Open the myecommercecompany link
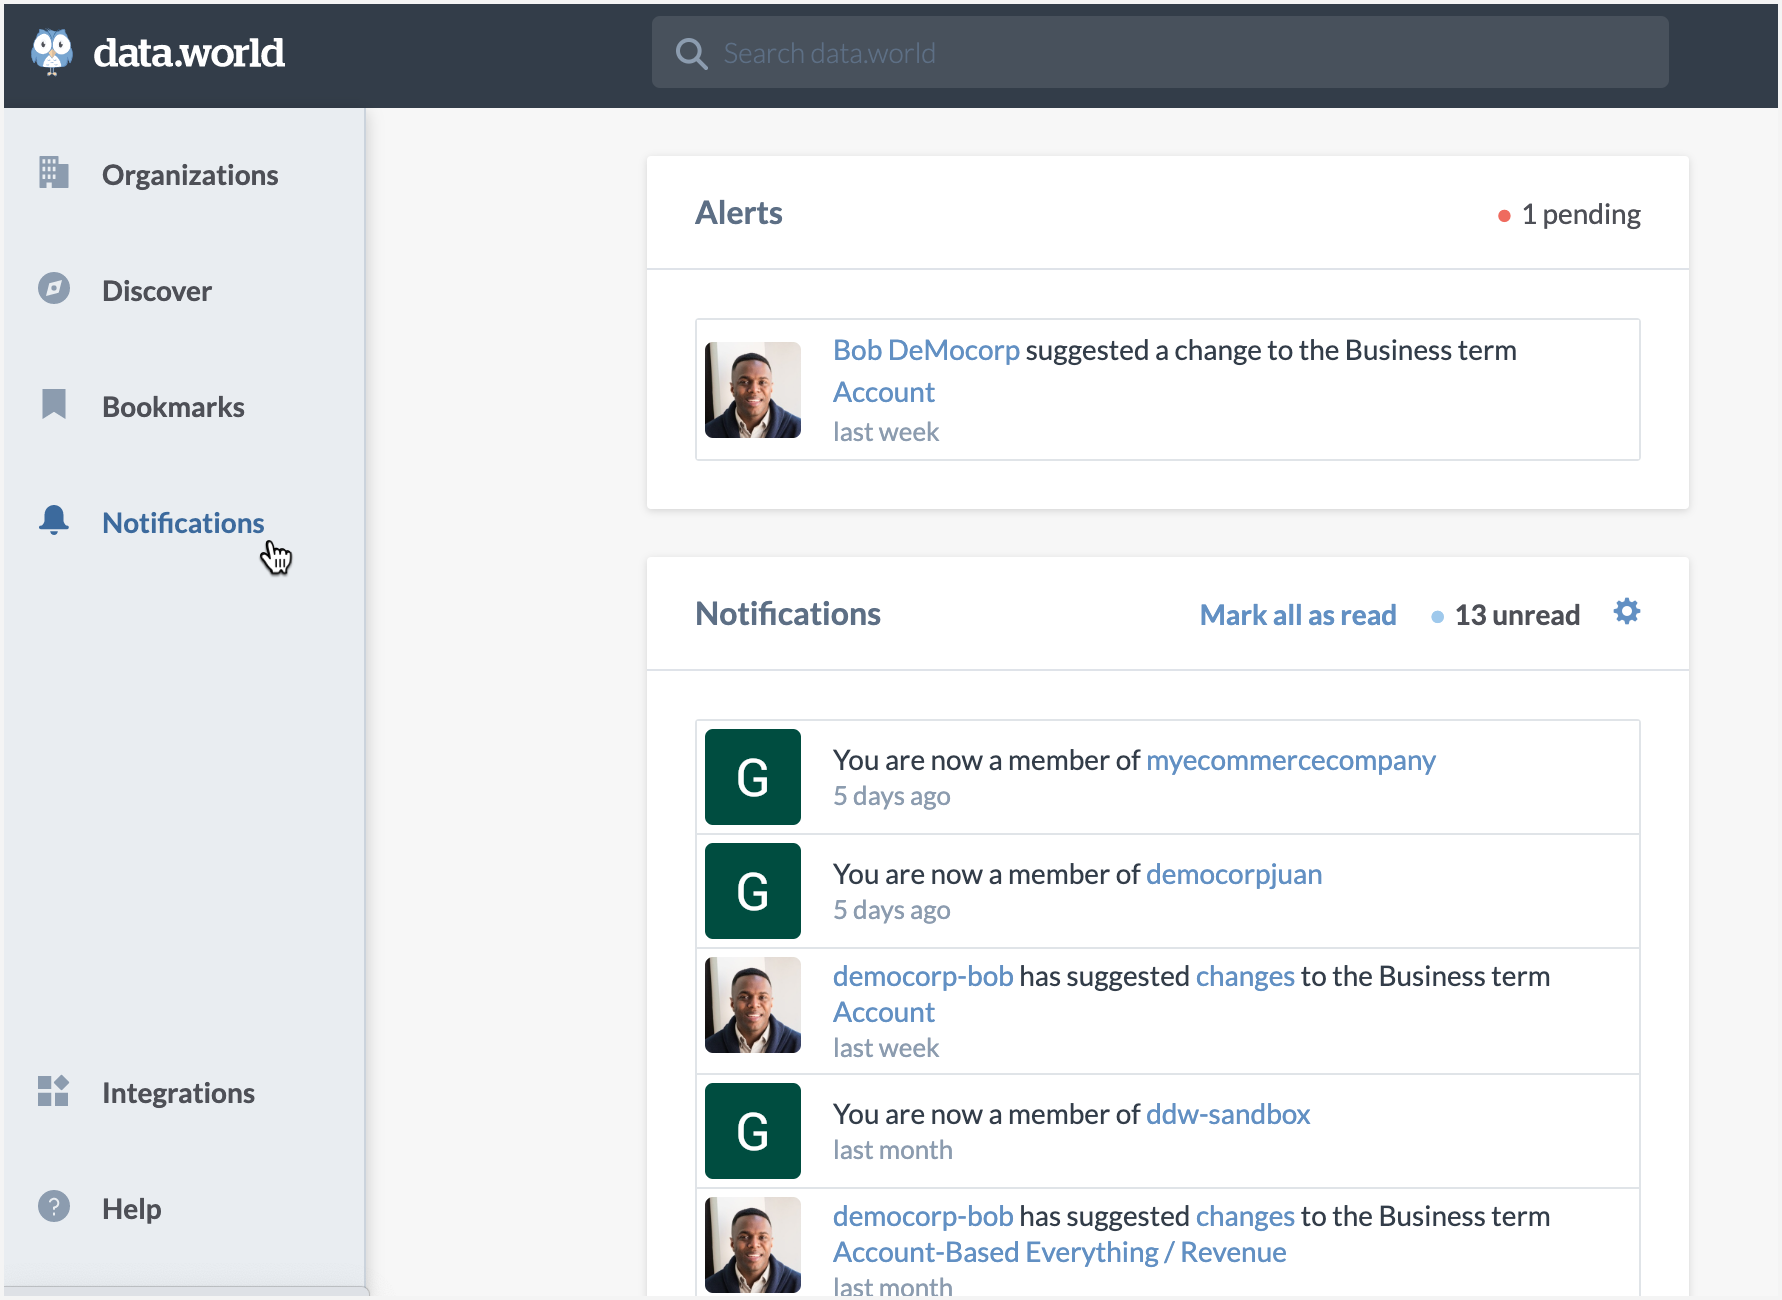Image resolution: width=1782 pixels, height=1300 pixels. [1291, 760]
